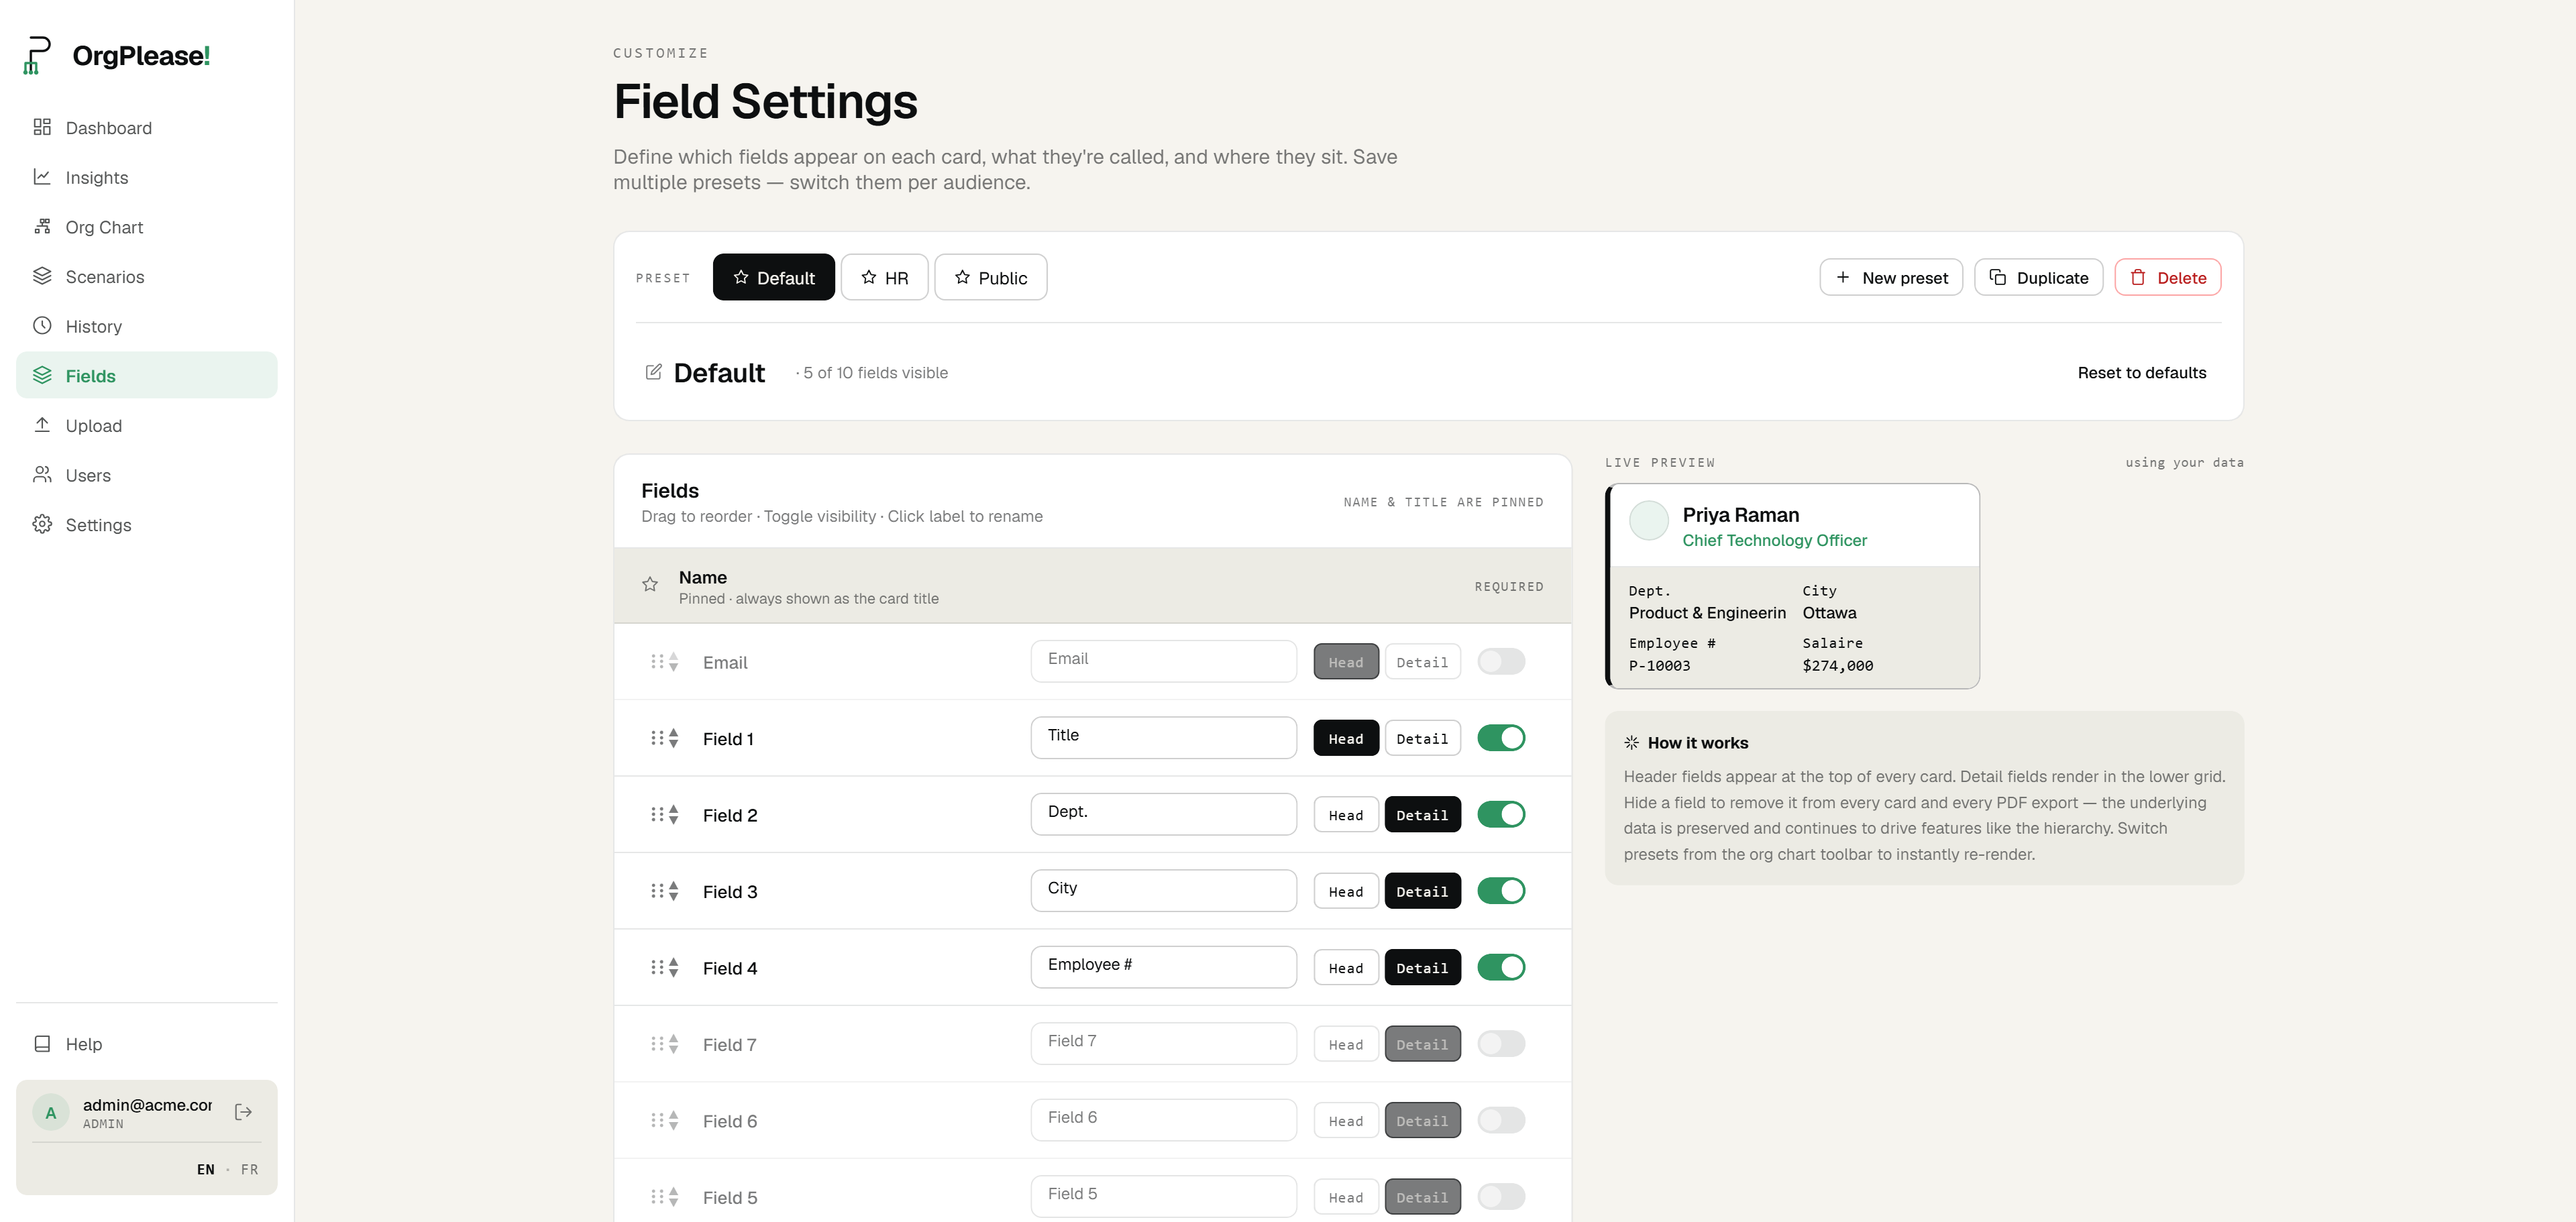Switch language to FR
This screenshot has width=2576, height=1222.
[x=249, y=1169]
